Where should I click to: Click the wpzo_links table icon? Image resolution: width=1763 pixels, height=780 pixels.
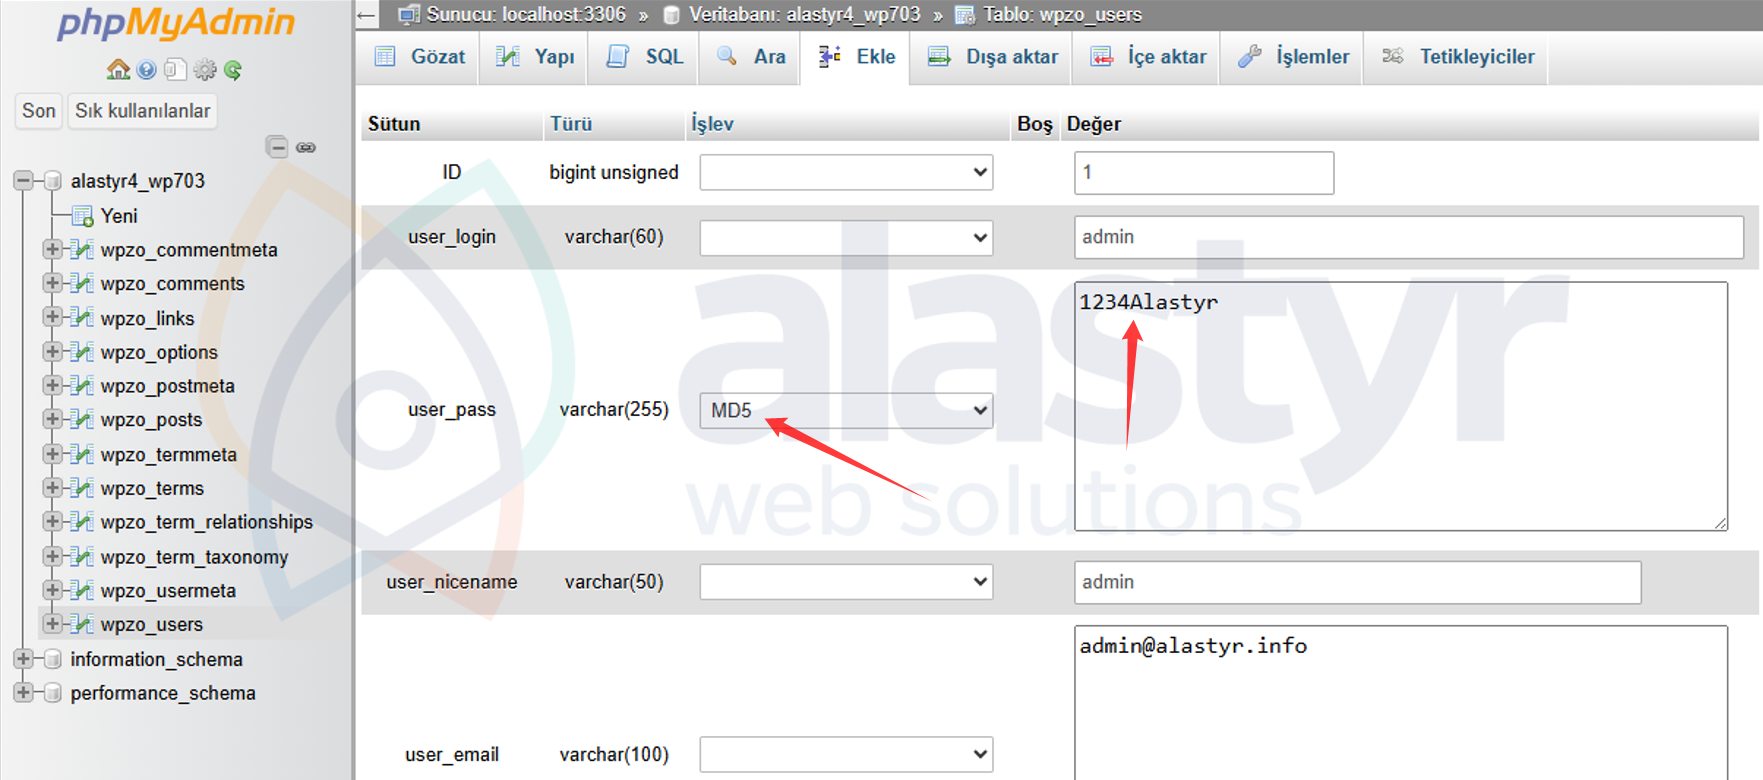[x=82, y=318]
